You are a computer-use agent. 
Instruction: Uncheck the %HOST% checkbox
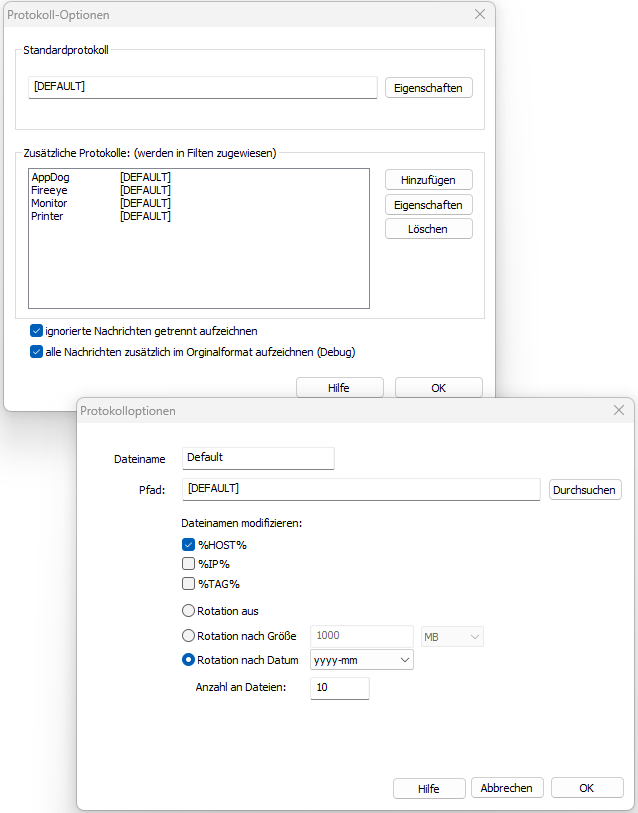(x=188, y=544)
